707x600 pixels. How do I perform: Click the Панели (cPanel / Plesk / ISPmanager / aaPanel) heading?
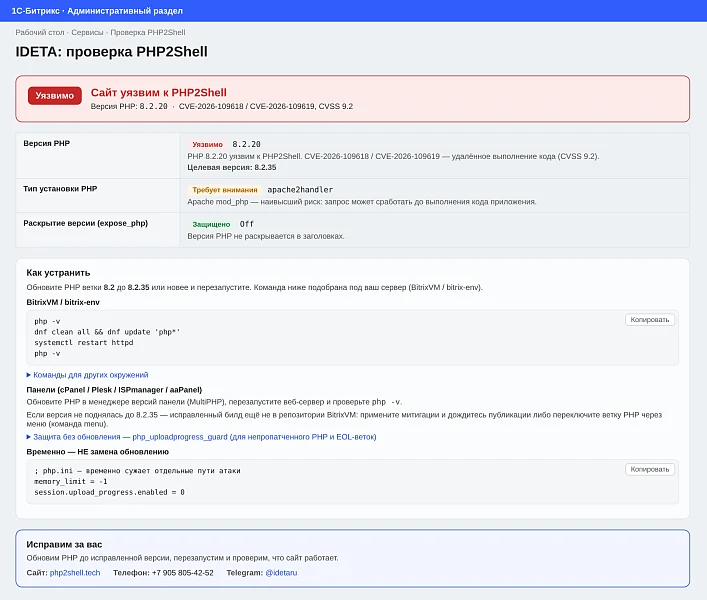point(114,389)
